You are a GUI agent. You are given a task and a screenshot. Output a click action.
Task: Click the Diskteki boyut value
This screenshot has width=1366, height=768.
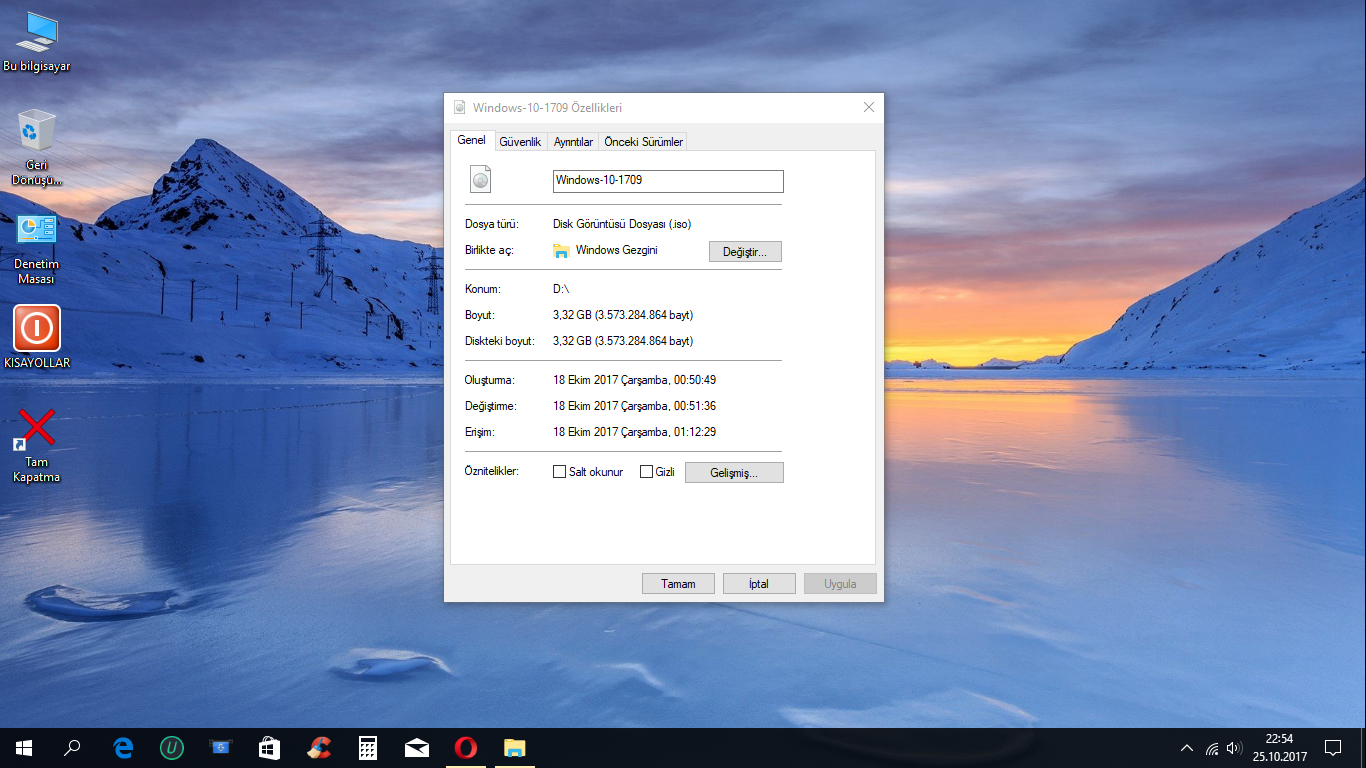click(623, 341)
